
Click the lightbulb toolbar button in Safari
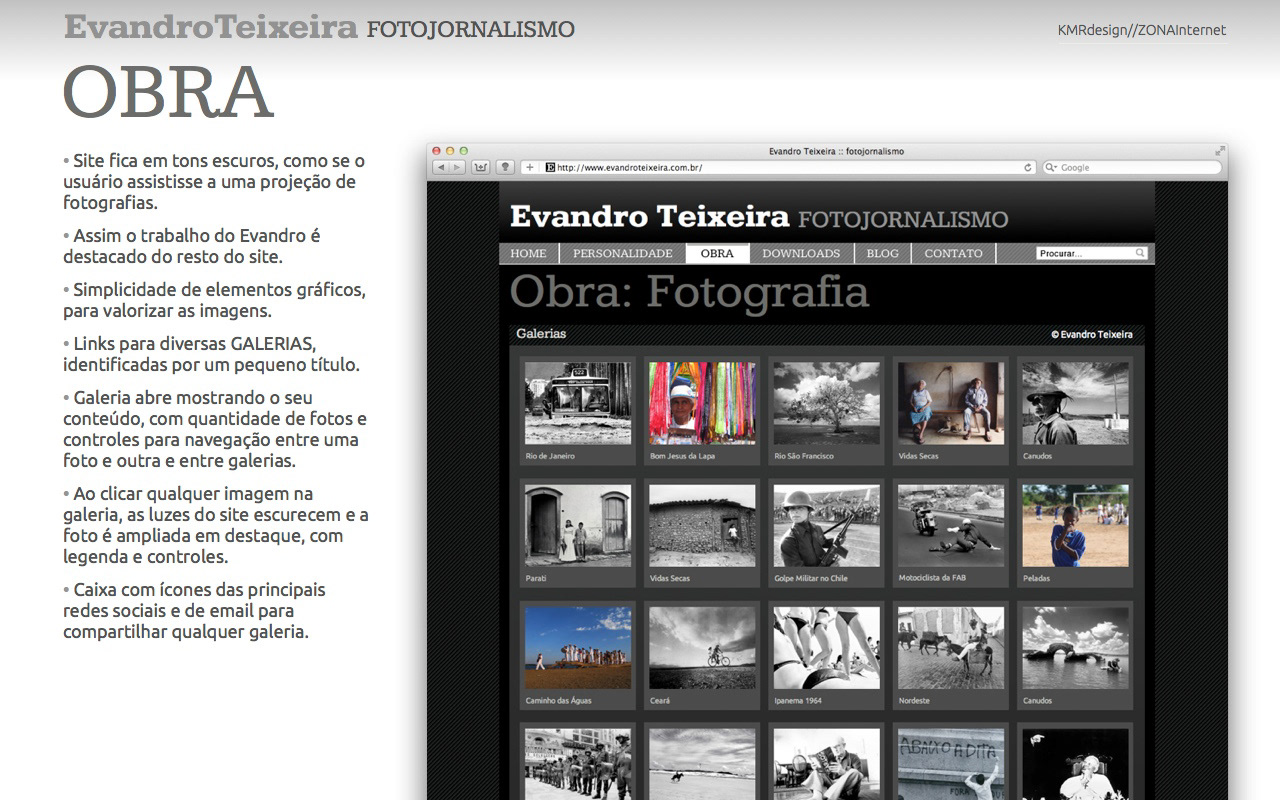click(506, 167)
